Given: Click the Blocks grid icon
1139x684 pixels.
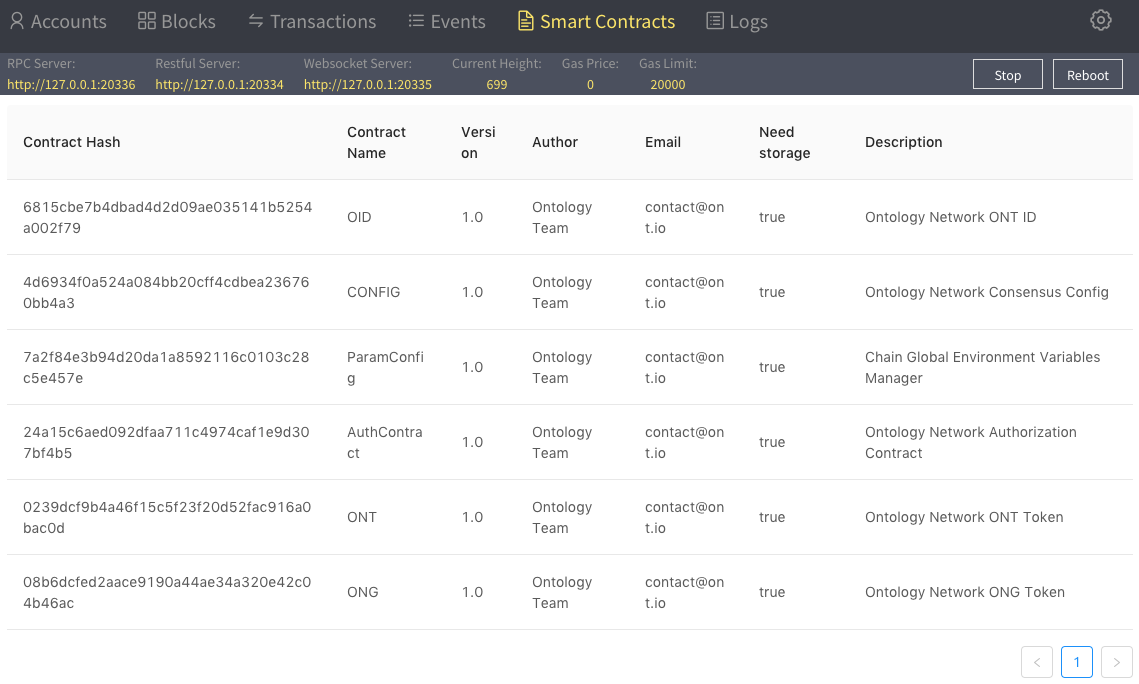Looking at the screenshot, I should pos(147,21).
